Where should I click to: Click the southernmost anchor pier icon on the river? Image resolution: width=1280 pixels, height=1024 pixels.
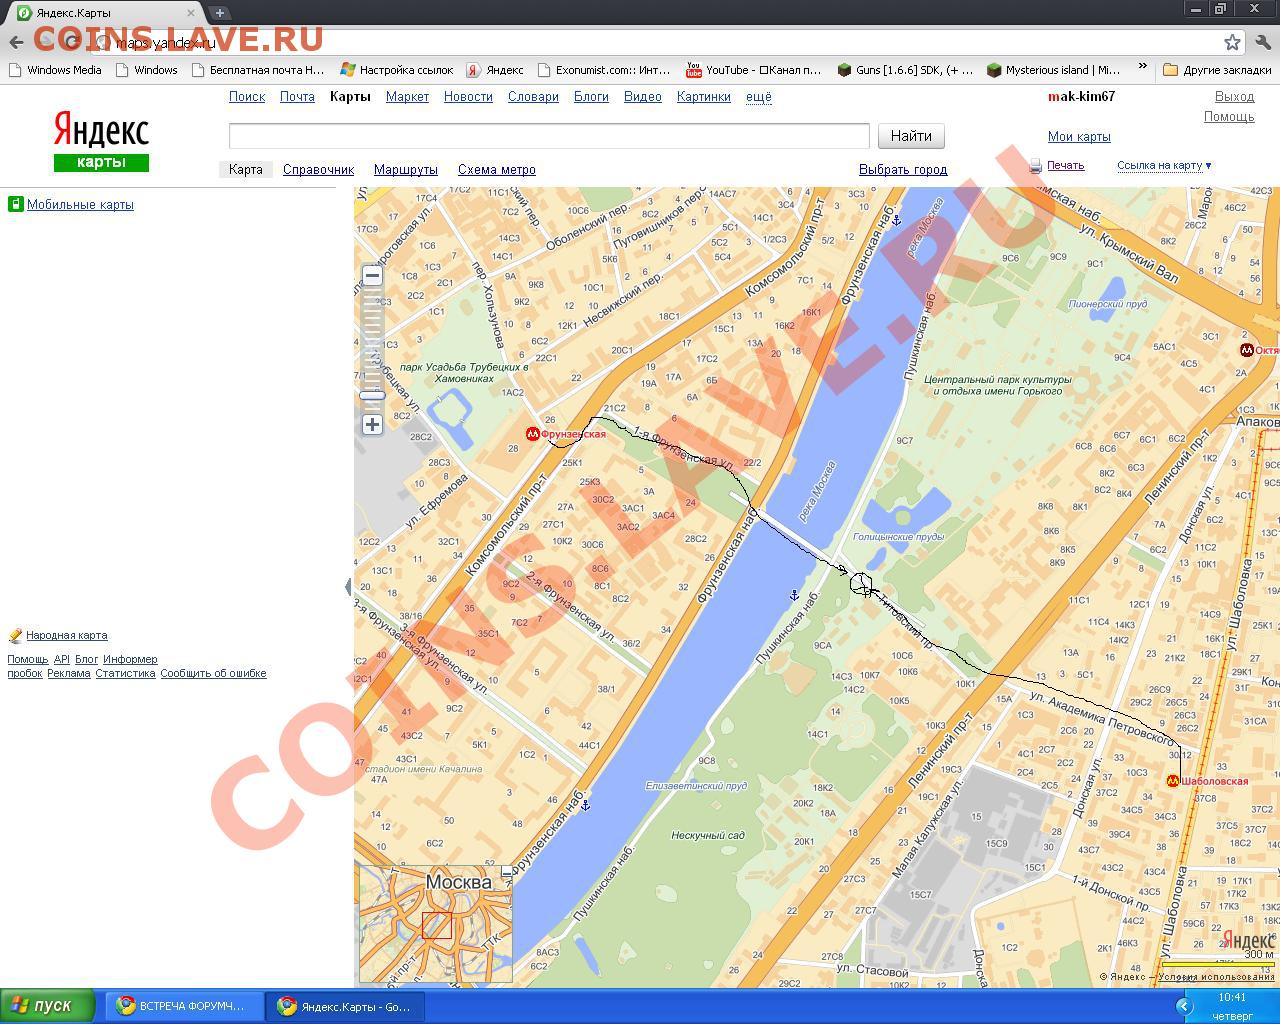pos(586,804)
